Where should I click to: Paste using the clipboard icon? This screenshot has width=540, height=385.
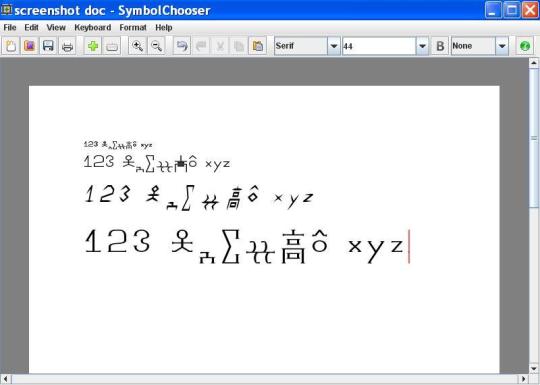tap(258, 45)
